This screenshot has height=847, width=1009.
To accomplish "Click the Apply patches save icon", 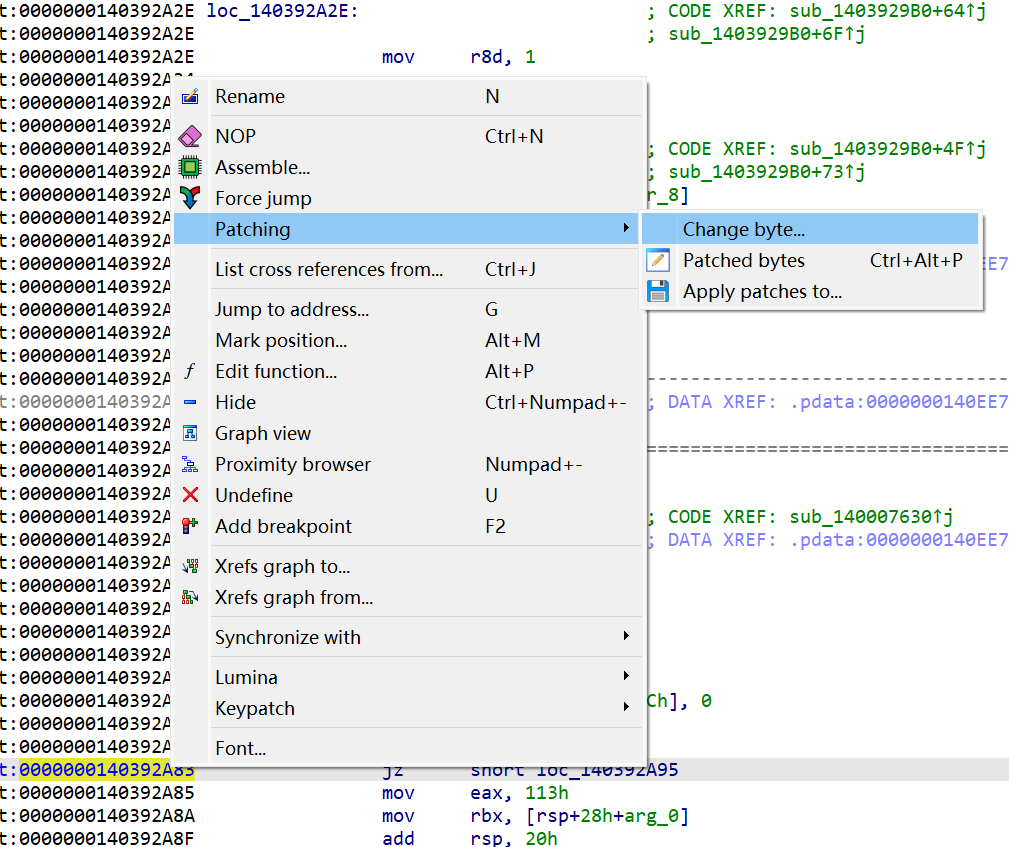I will point(657,291).
